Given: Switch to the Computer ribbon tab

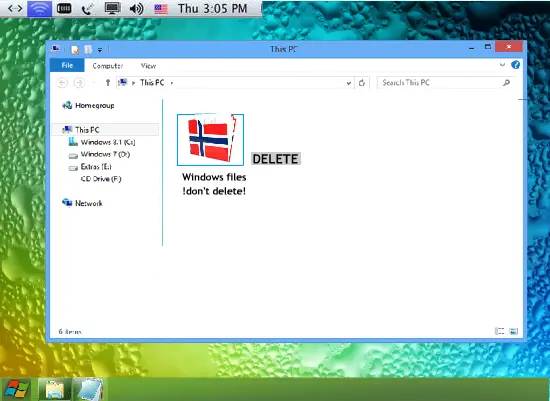Looking at the screenshot, I should 108,66.
